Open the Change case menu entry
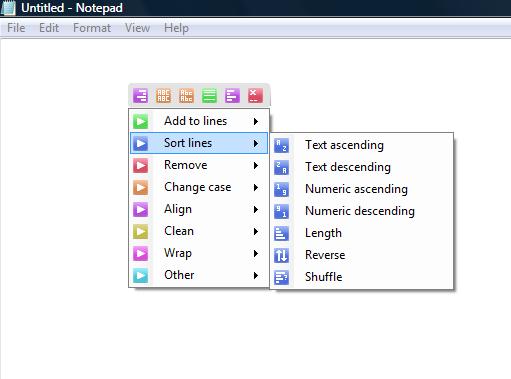The image size is (511, 379). [x=199, y=187]
